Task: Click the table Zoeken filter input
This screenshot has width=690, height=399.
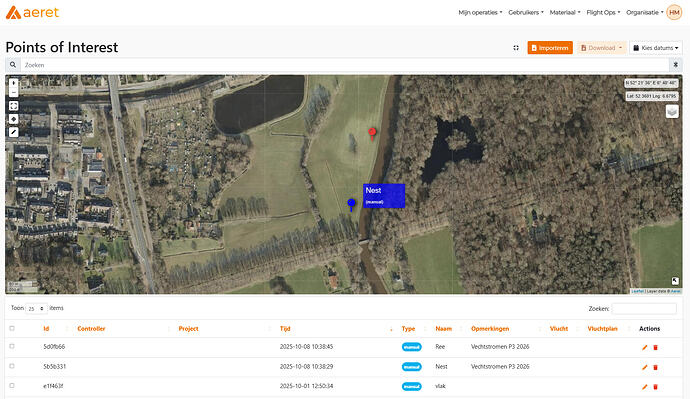Action: 644,309
